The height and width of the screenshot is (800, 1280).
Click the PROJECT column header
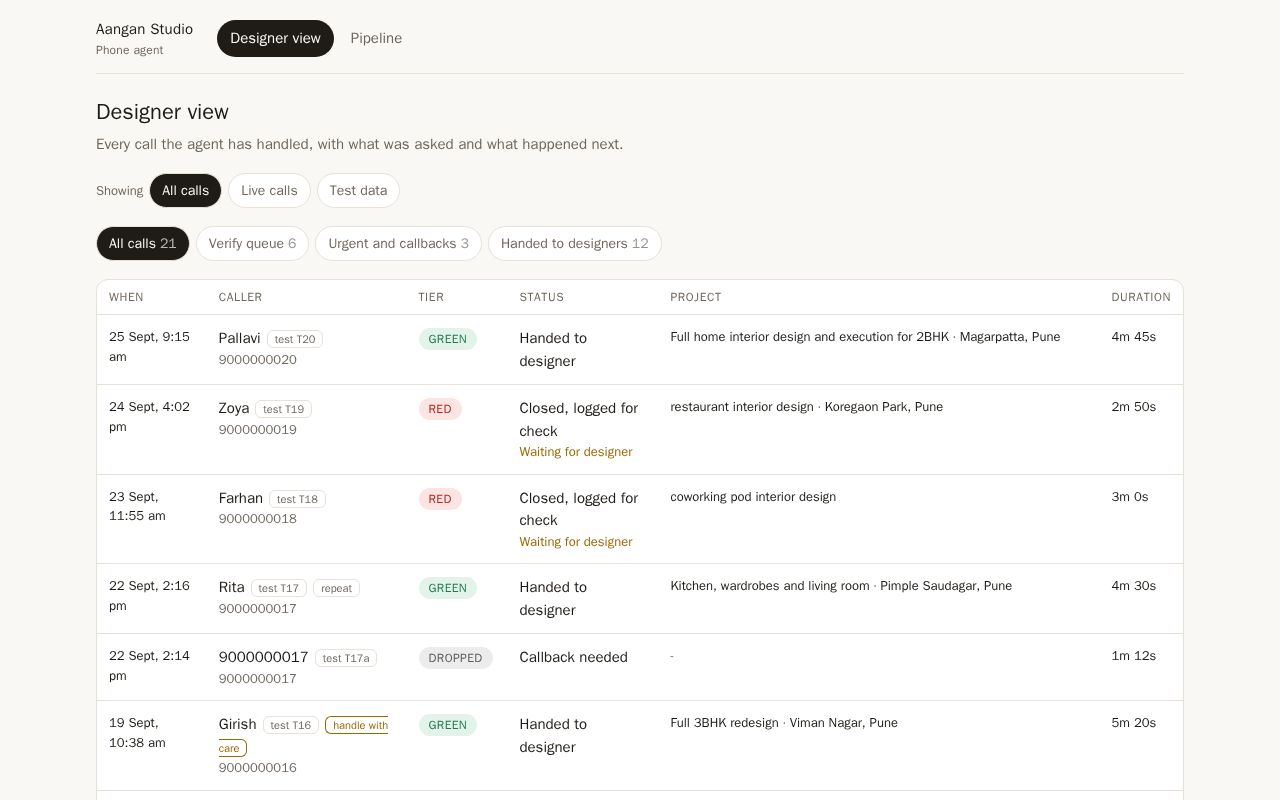pyautogui.click(x=696, y=297)
